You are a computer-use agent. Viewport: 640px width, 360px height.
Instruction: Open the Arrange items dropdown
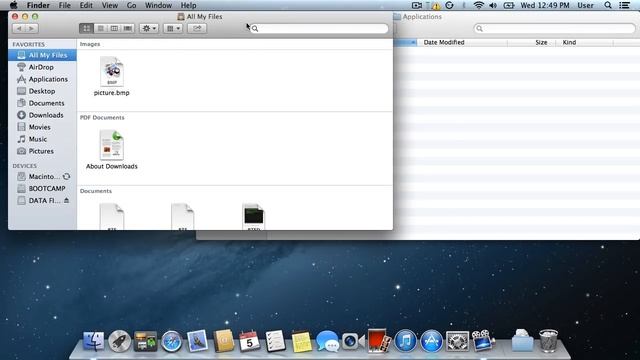(173, 28)
